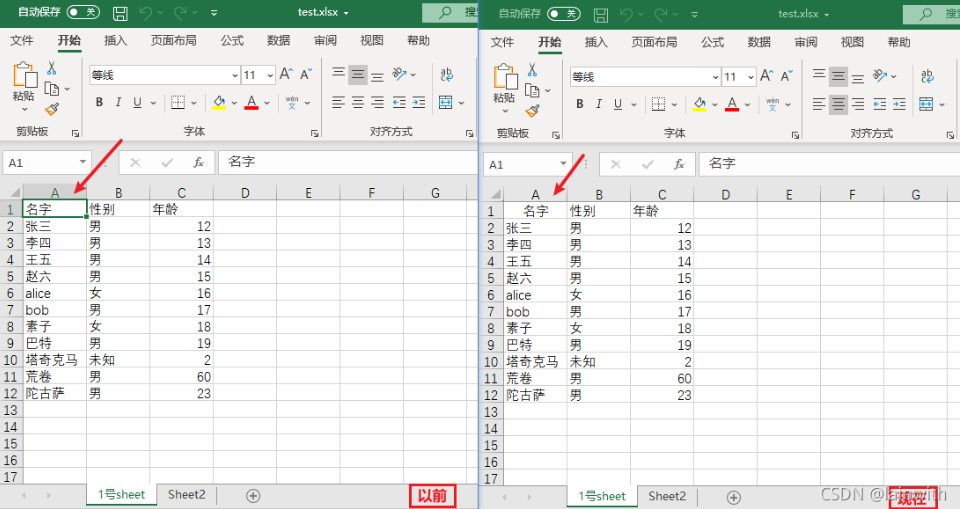Open 插入 tab in left window
This screenshot has height=509, width=960.
[x=115, y=40]
